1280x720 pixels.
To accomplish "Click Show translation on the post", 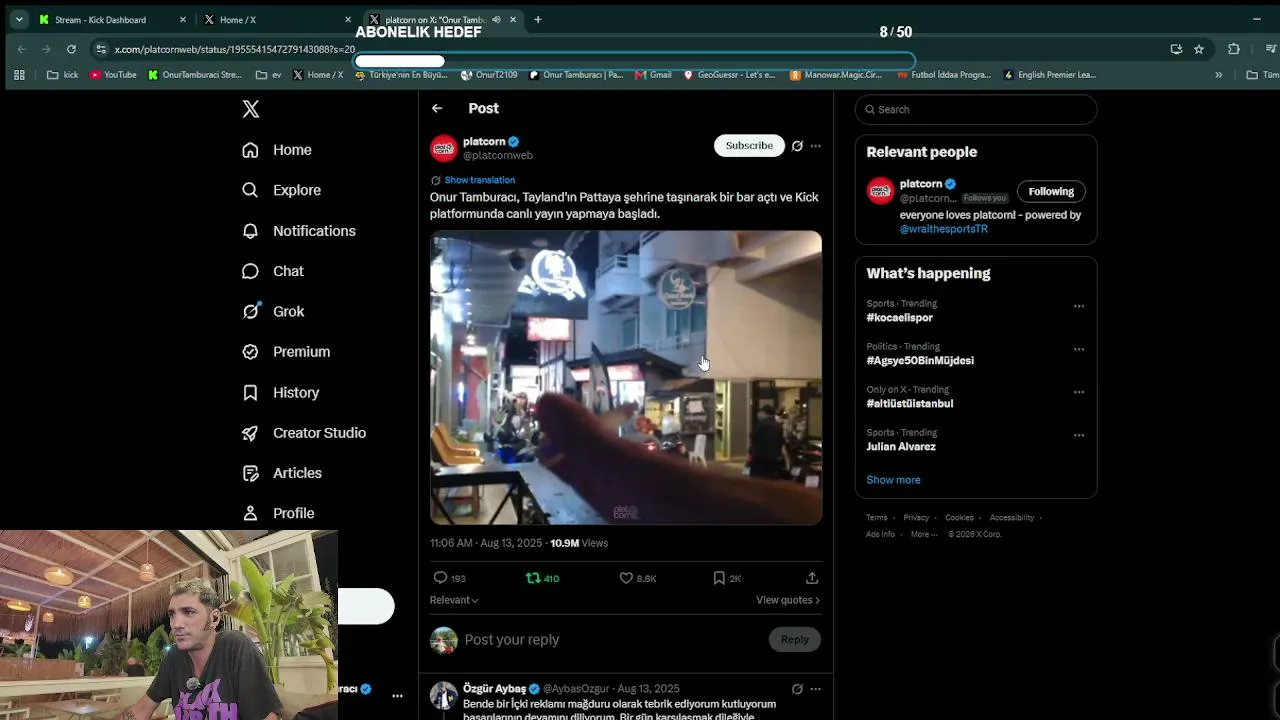I will click(x=479, y=180).
